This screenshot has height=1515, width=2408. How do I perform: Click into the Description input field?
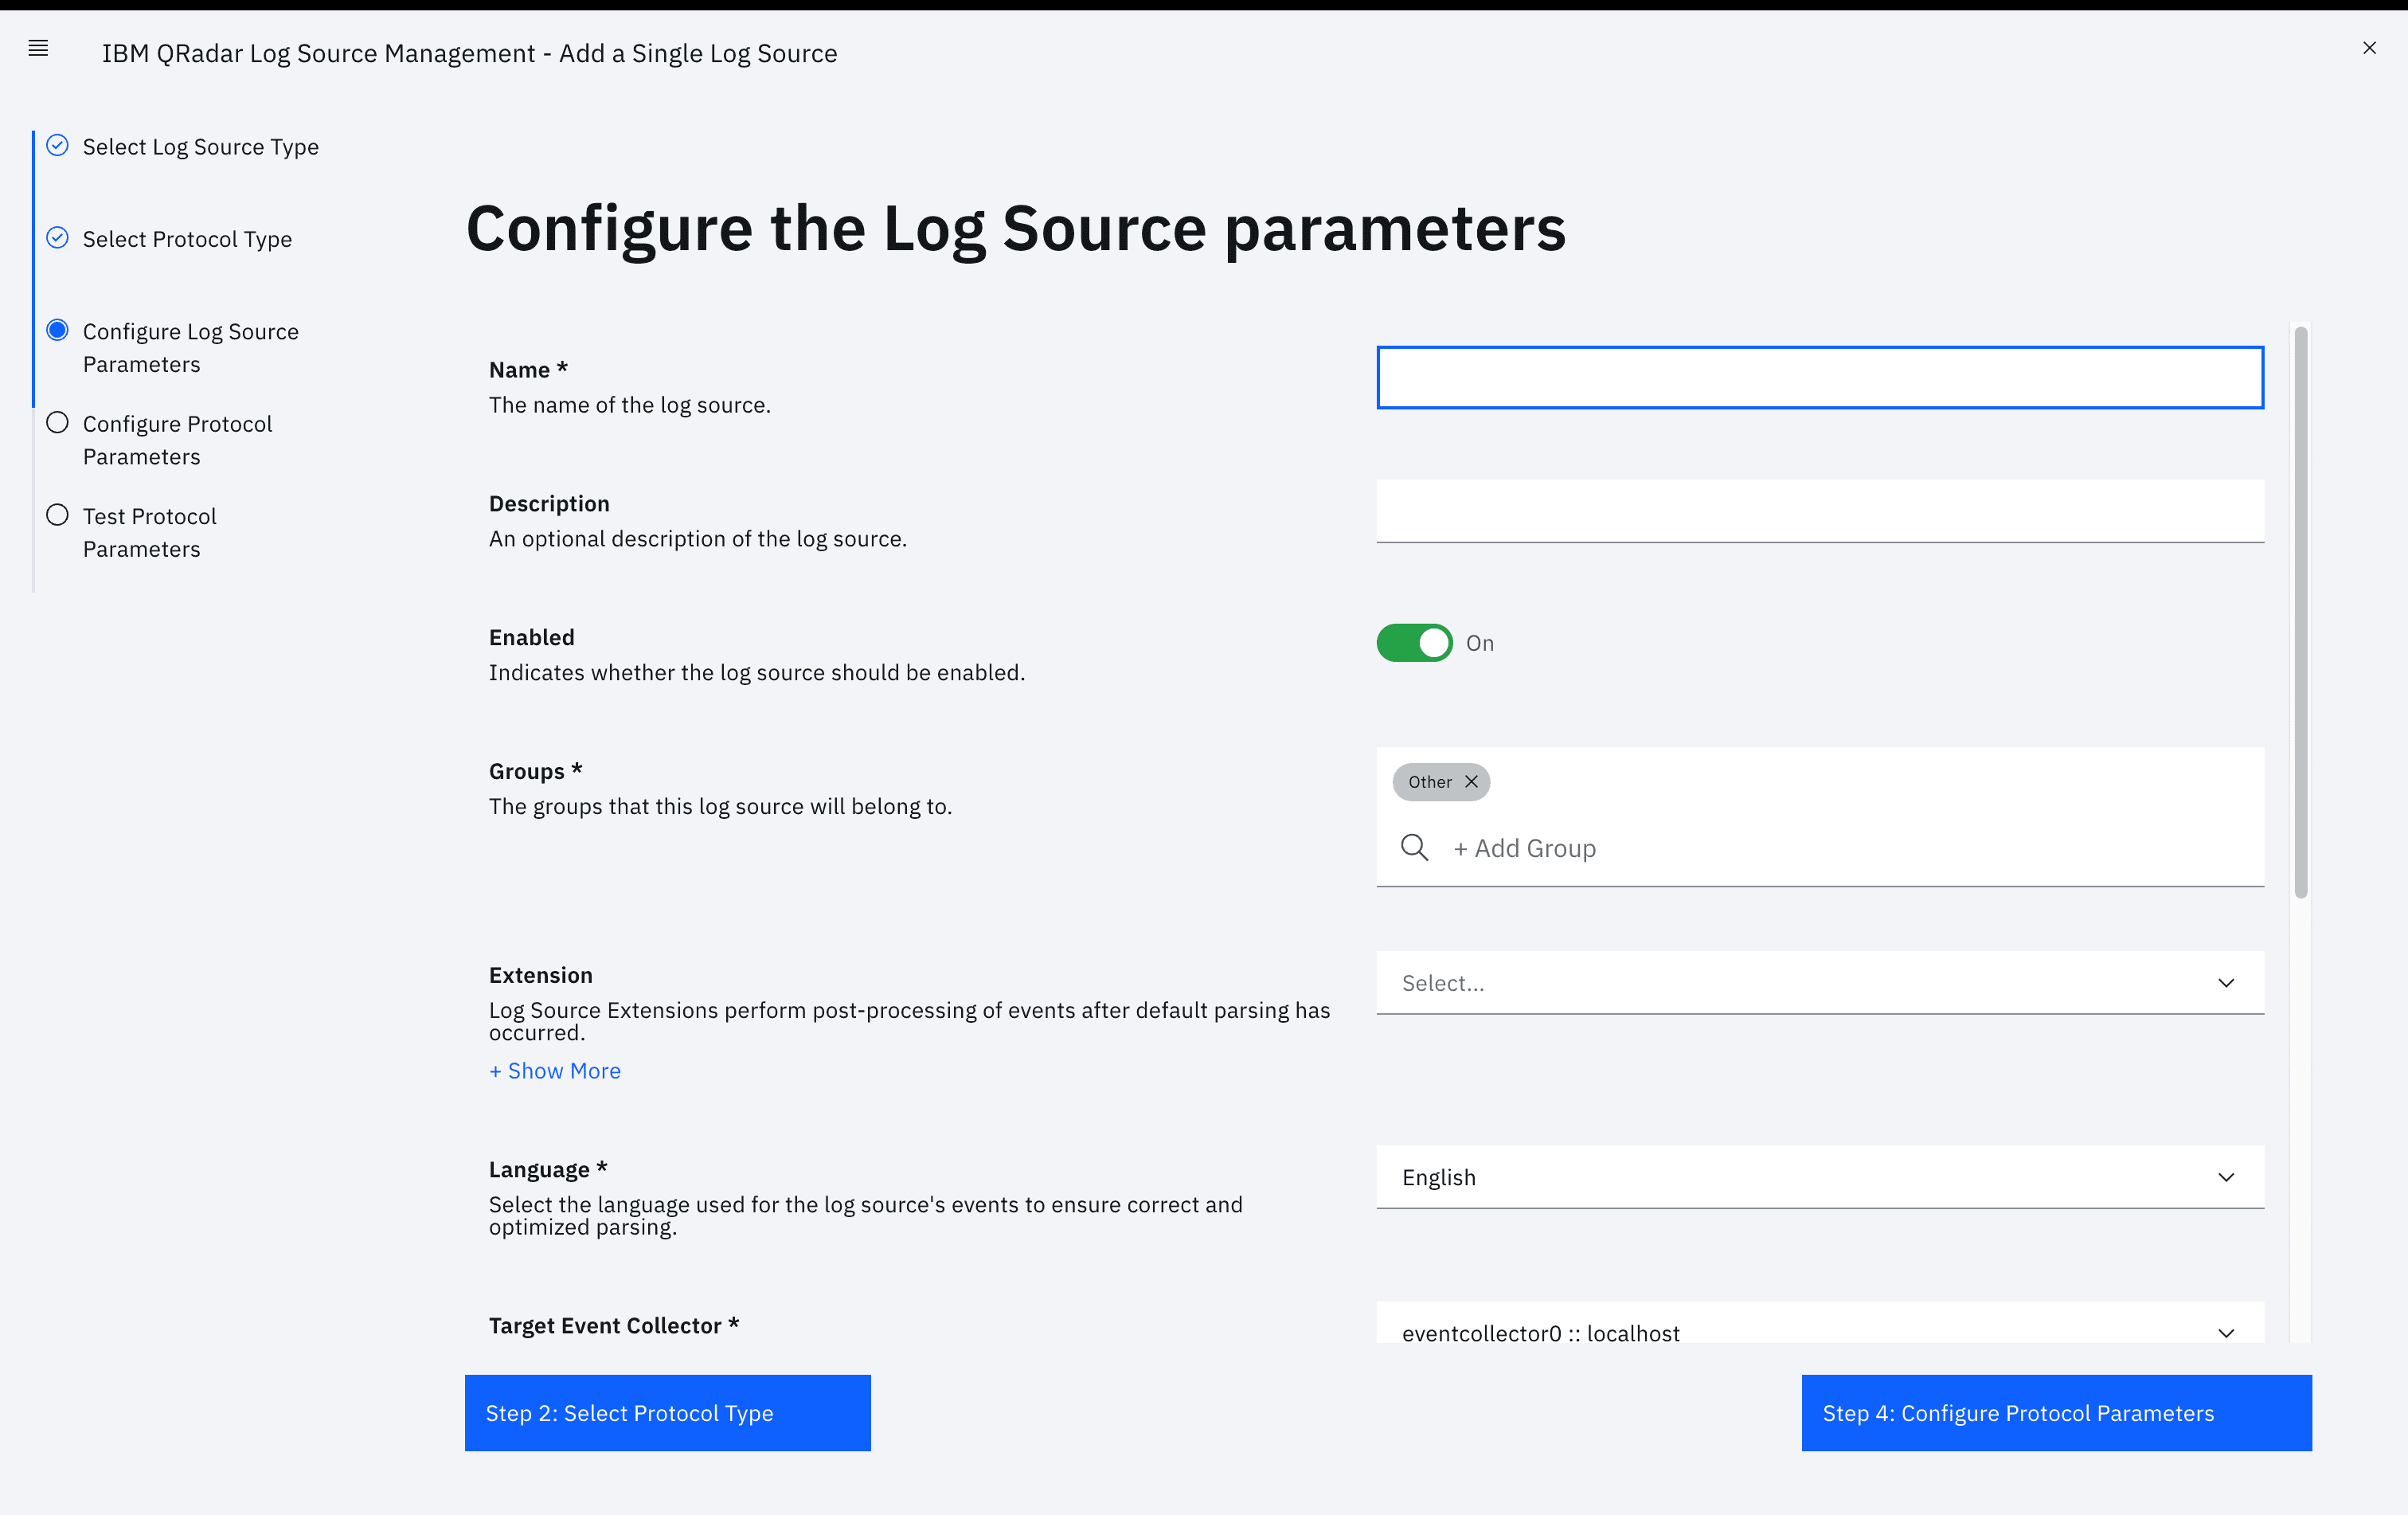click(x=1819, y=511)
